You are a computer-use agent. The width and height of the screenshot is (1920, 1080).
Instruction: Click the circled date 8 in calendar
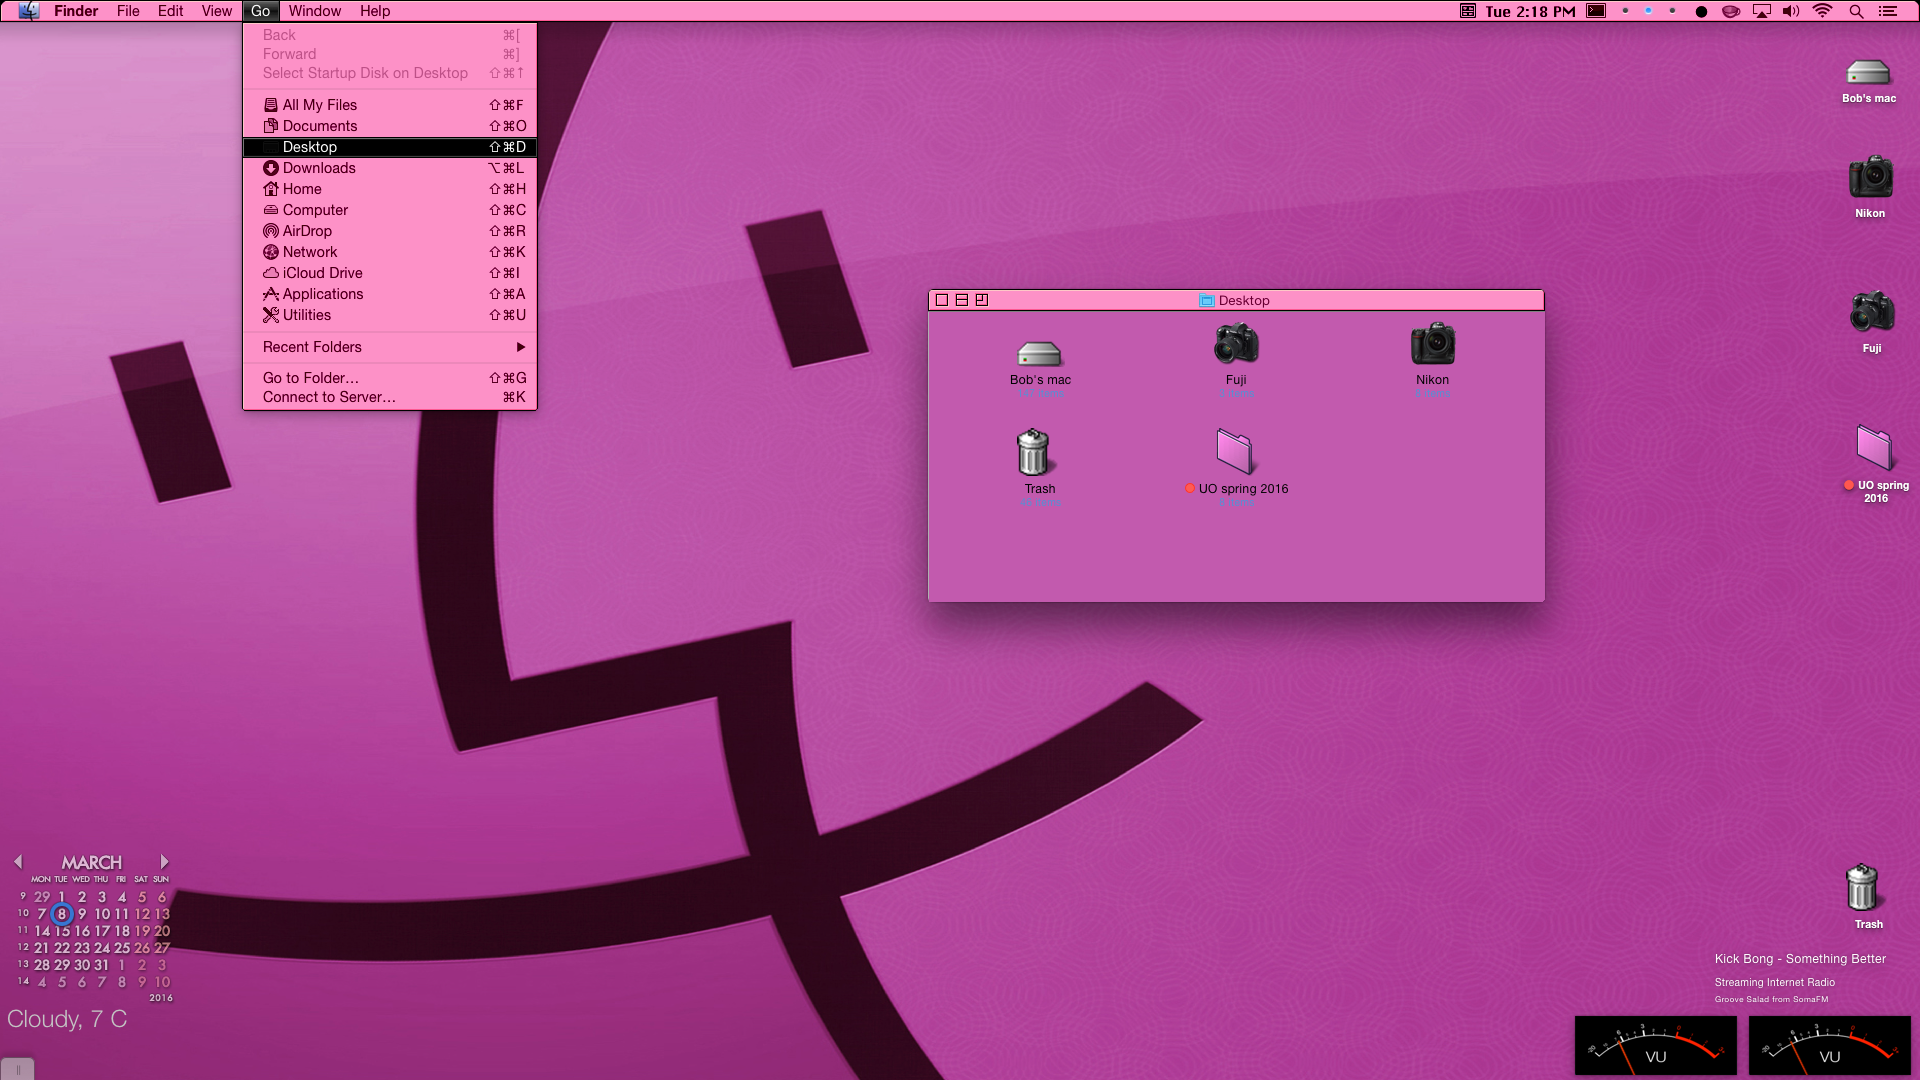(62, 914)
